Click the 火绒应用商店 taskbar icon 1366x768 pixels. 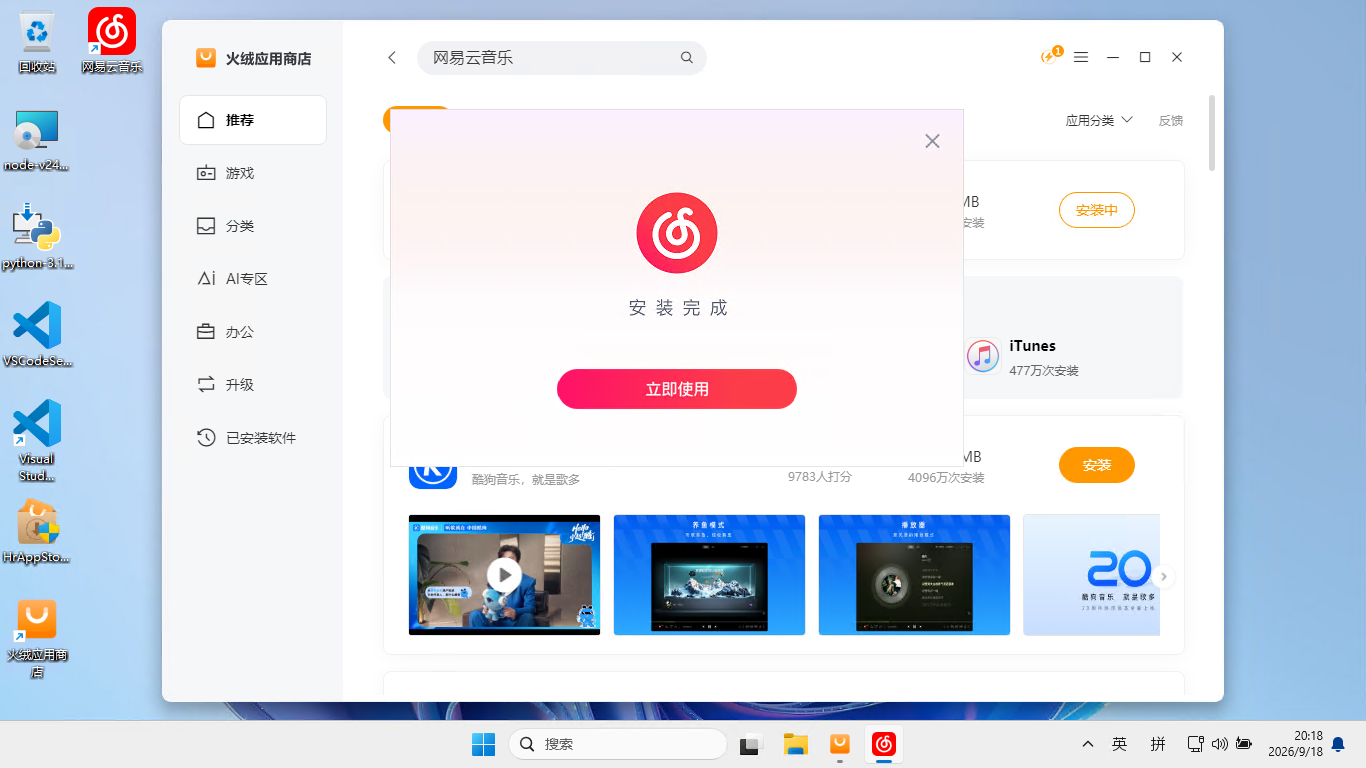840,744
